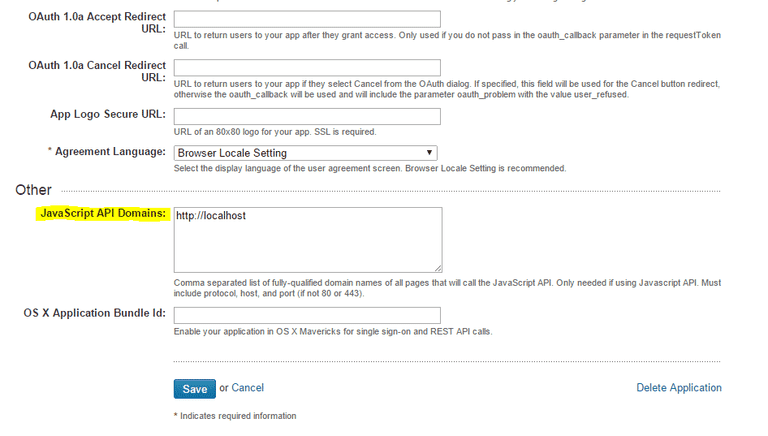The height and width of the screenshot is (436, 768).
Task: Open the Agreement Language dropdown
Action: tap(305, 153)
